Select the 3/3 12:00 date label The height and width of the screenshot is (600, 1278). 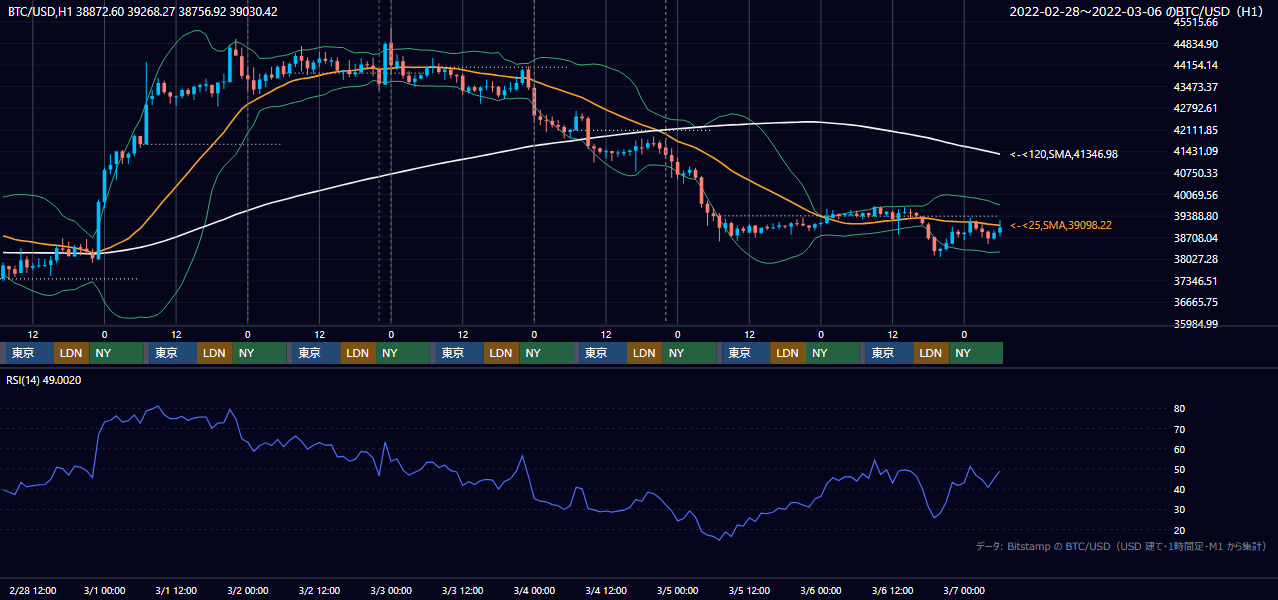click(463, 590)
